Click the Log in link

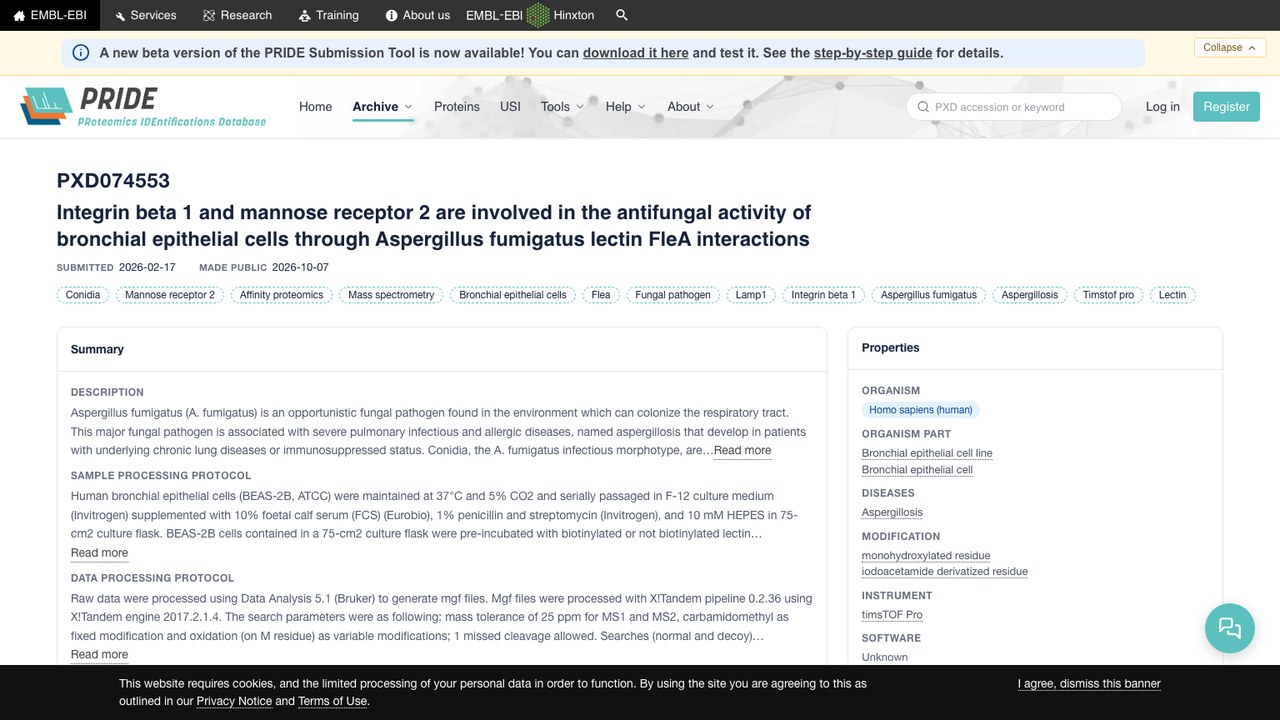coord(1163,107)
